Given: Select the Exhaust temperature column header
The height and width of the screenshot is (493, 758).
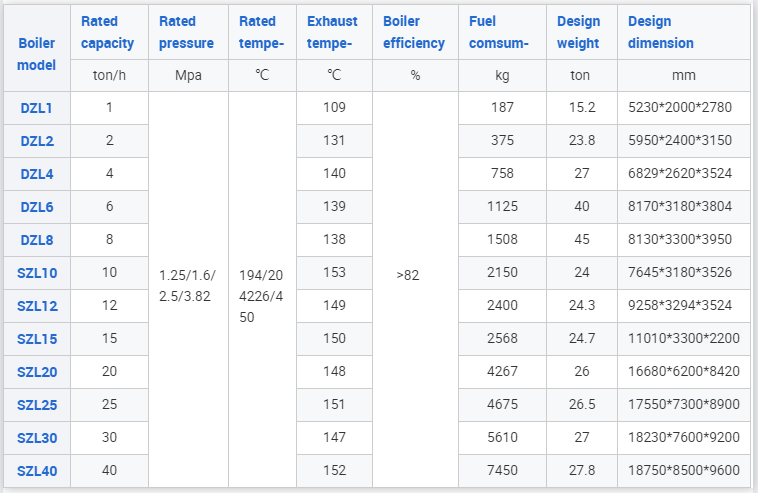Looking at the screenshot, I should click(332, 32).
